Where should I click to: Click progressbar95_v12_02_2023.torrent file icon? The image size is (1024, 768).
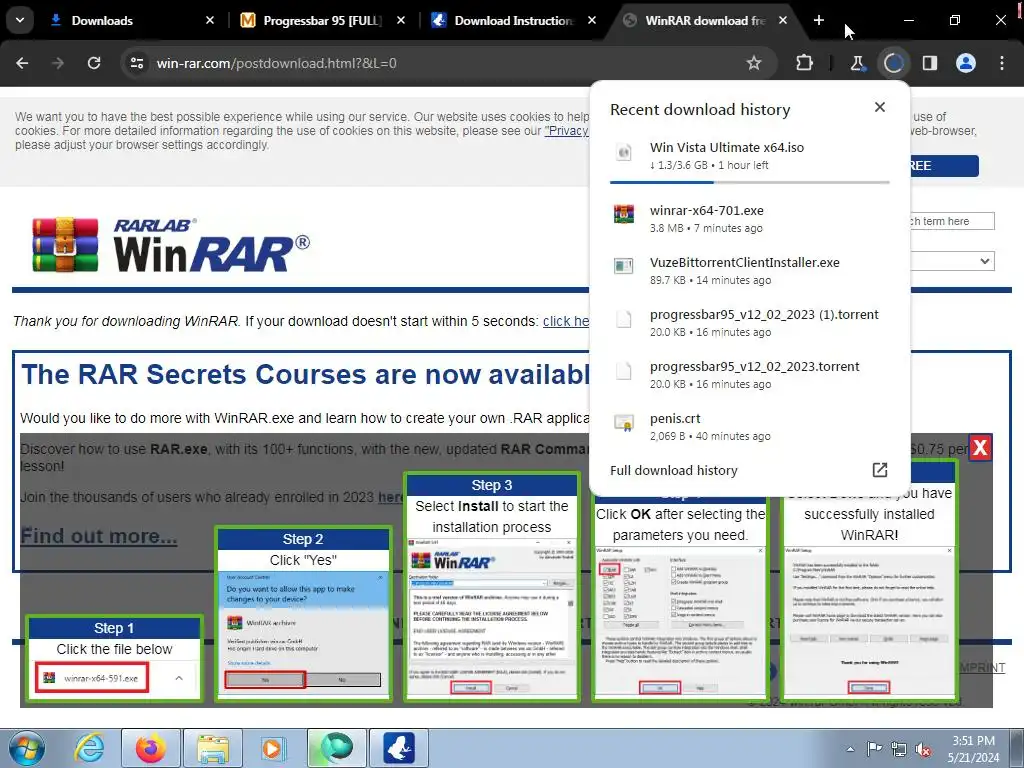624,371
